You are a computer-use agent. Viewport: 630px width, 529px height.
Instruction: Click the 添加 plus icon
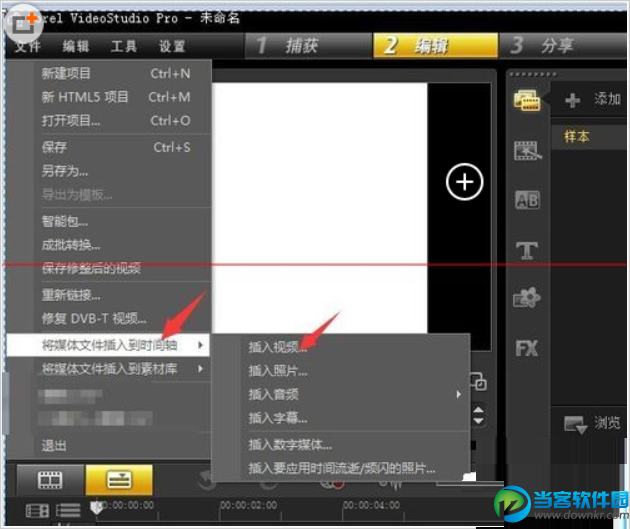point(573,100)
